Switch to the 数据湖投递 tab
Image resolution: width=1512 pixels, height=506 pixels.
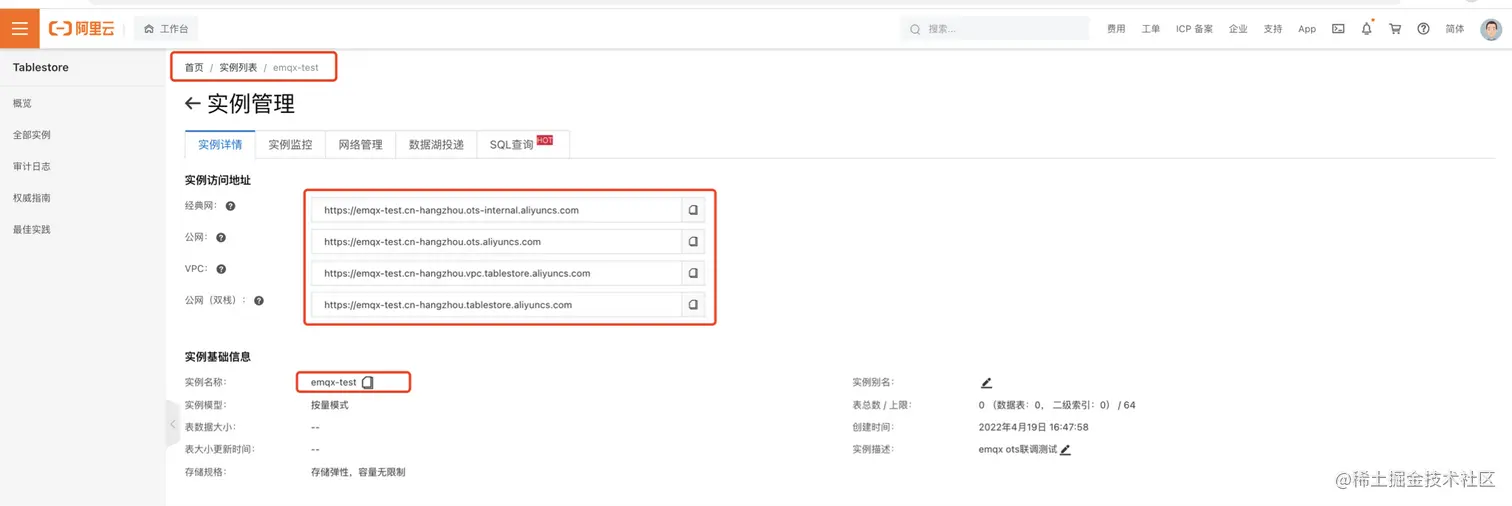[x=436, y=144]
